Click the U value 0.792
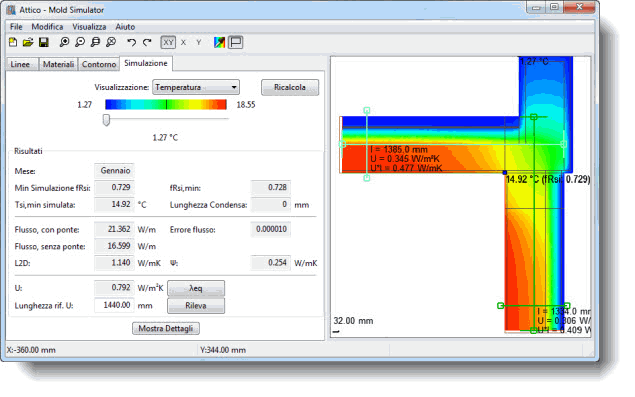The width and height of the screenshot is (635, 397). pos(114,288)
